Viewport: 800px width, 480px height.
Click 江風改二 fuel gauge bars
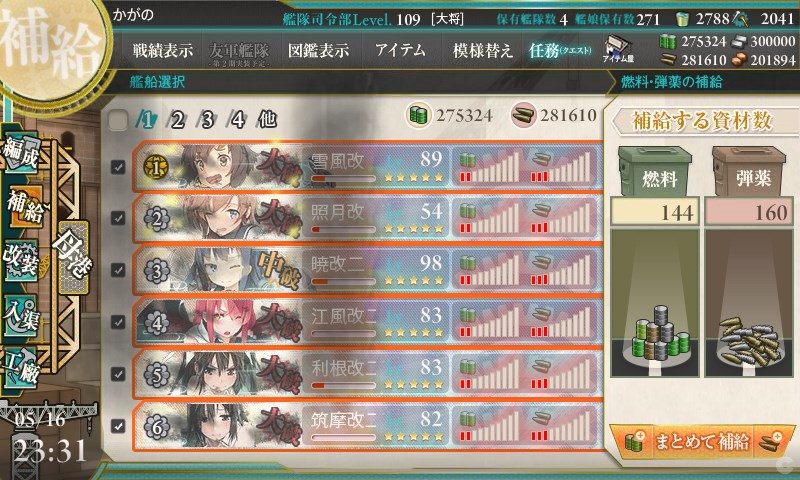[x=489, y=322]
